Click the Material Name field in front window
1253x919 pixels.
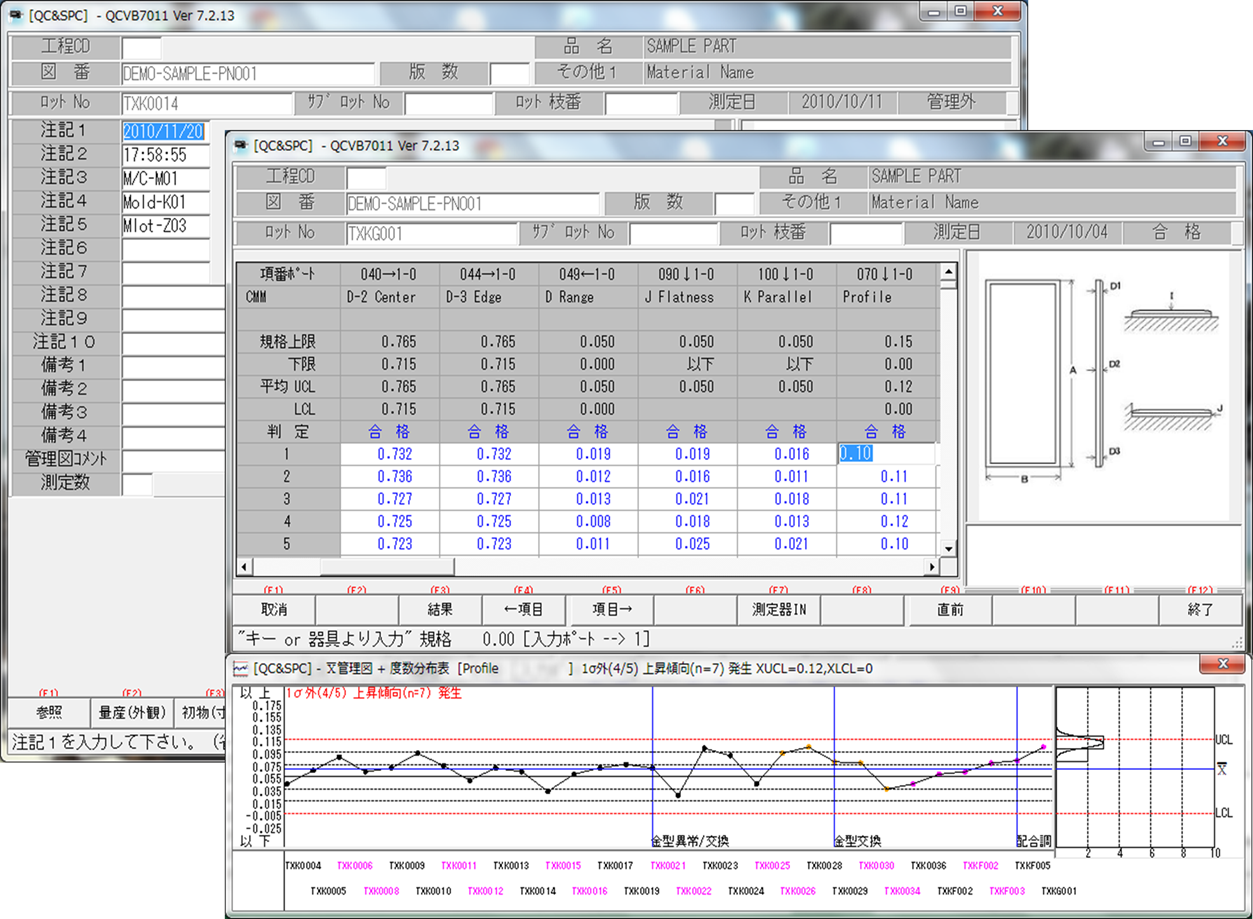[1052, 204]
